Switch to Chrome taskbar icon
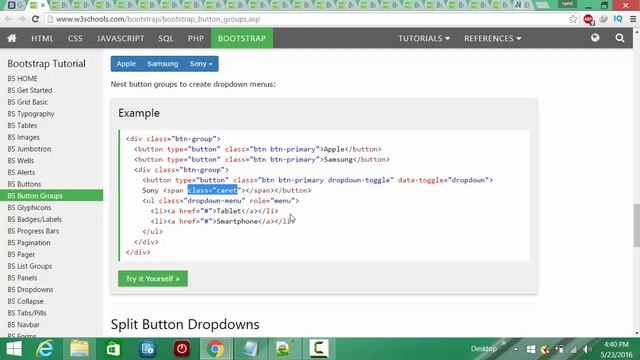Viewport: 640px width, 360px height. pyautogui.click(x=215, y=349)
